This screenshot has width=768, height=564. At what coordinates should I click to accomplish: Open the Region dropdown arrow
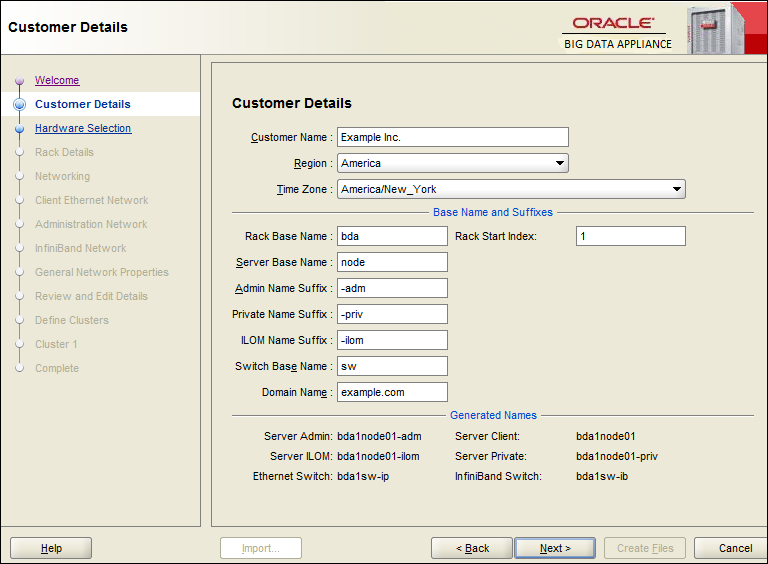pos(559,163)
